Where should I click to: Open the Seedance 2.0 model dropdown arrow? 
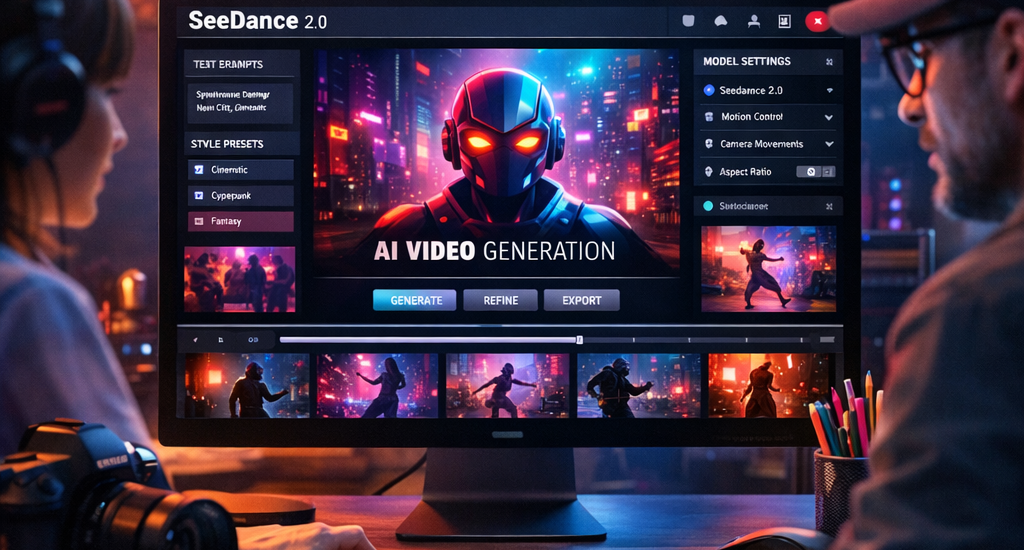[x=829, y=91]
